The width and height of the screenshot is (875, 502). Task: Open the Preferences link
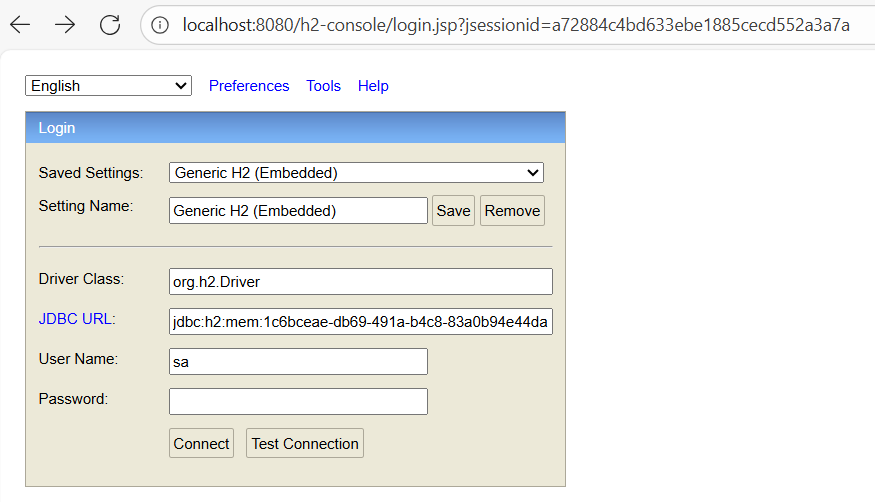tap(249, 86)
